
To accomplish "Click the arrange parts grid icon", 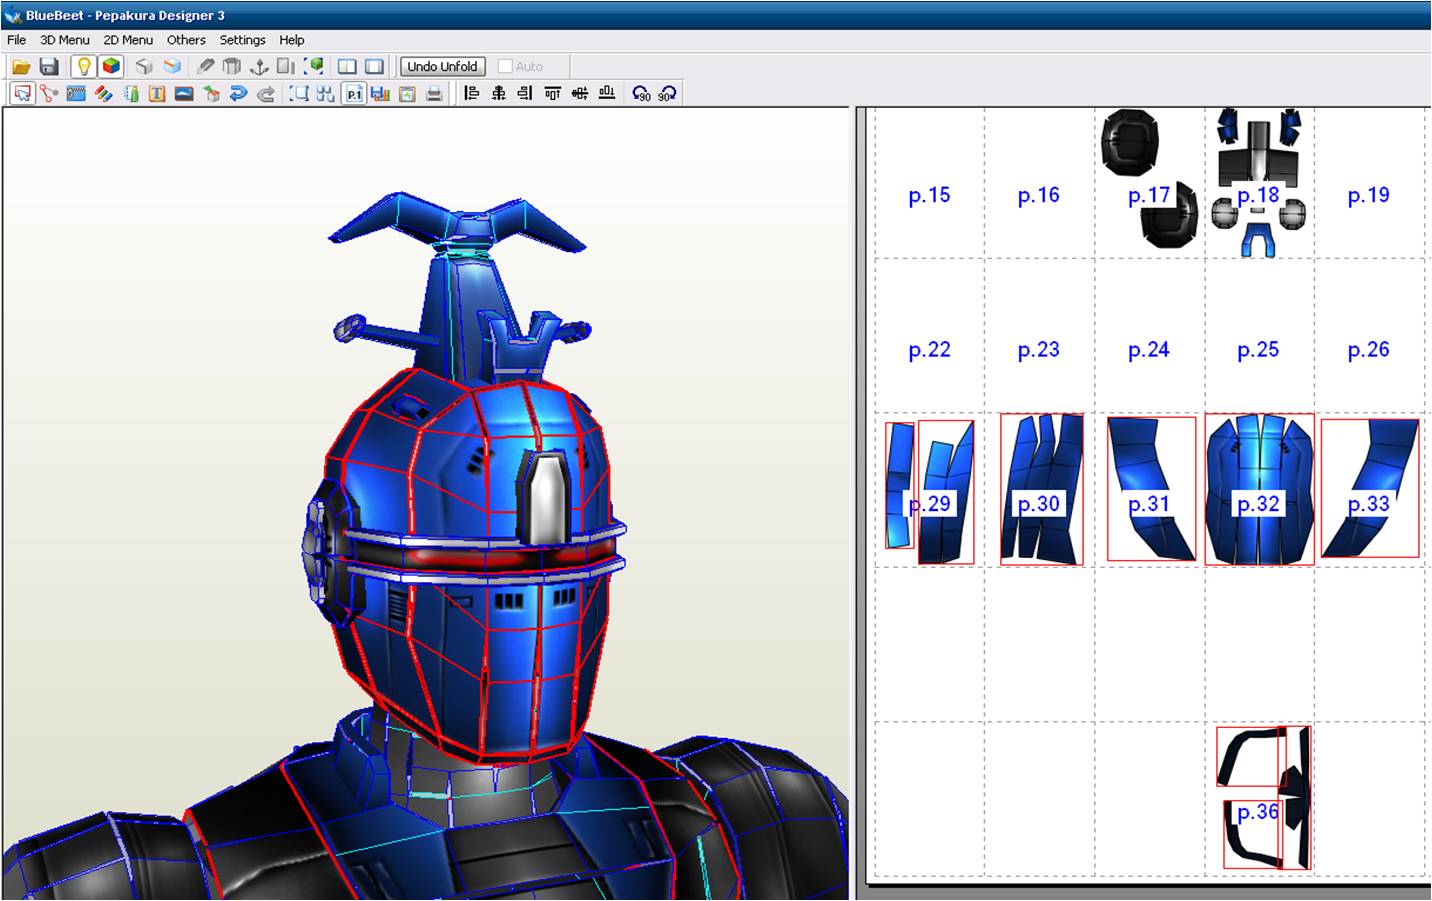I will pos(326,94).
